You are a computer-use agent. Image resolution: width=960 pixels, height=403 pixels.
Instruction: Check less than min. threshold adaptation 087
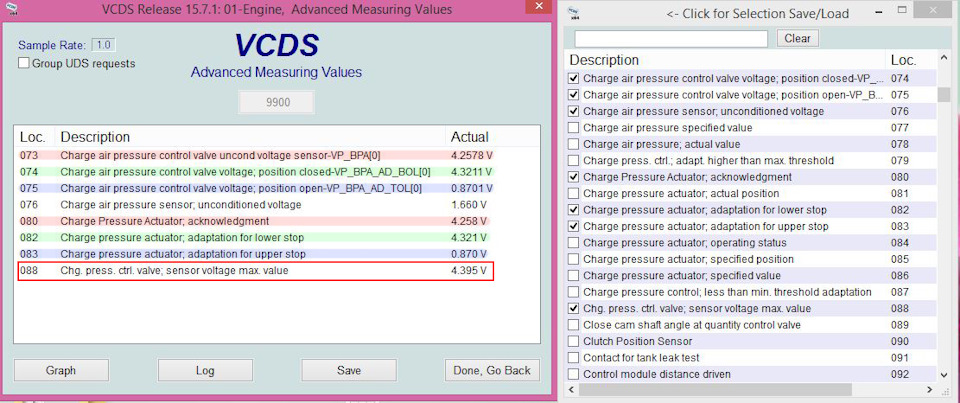point(573,292)
